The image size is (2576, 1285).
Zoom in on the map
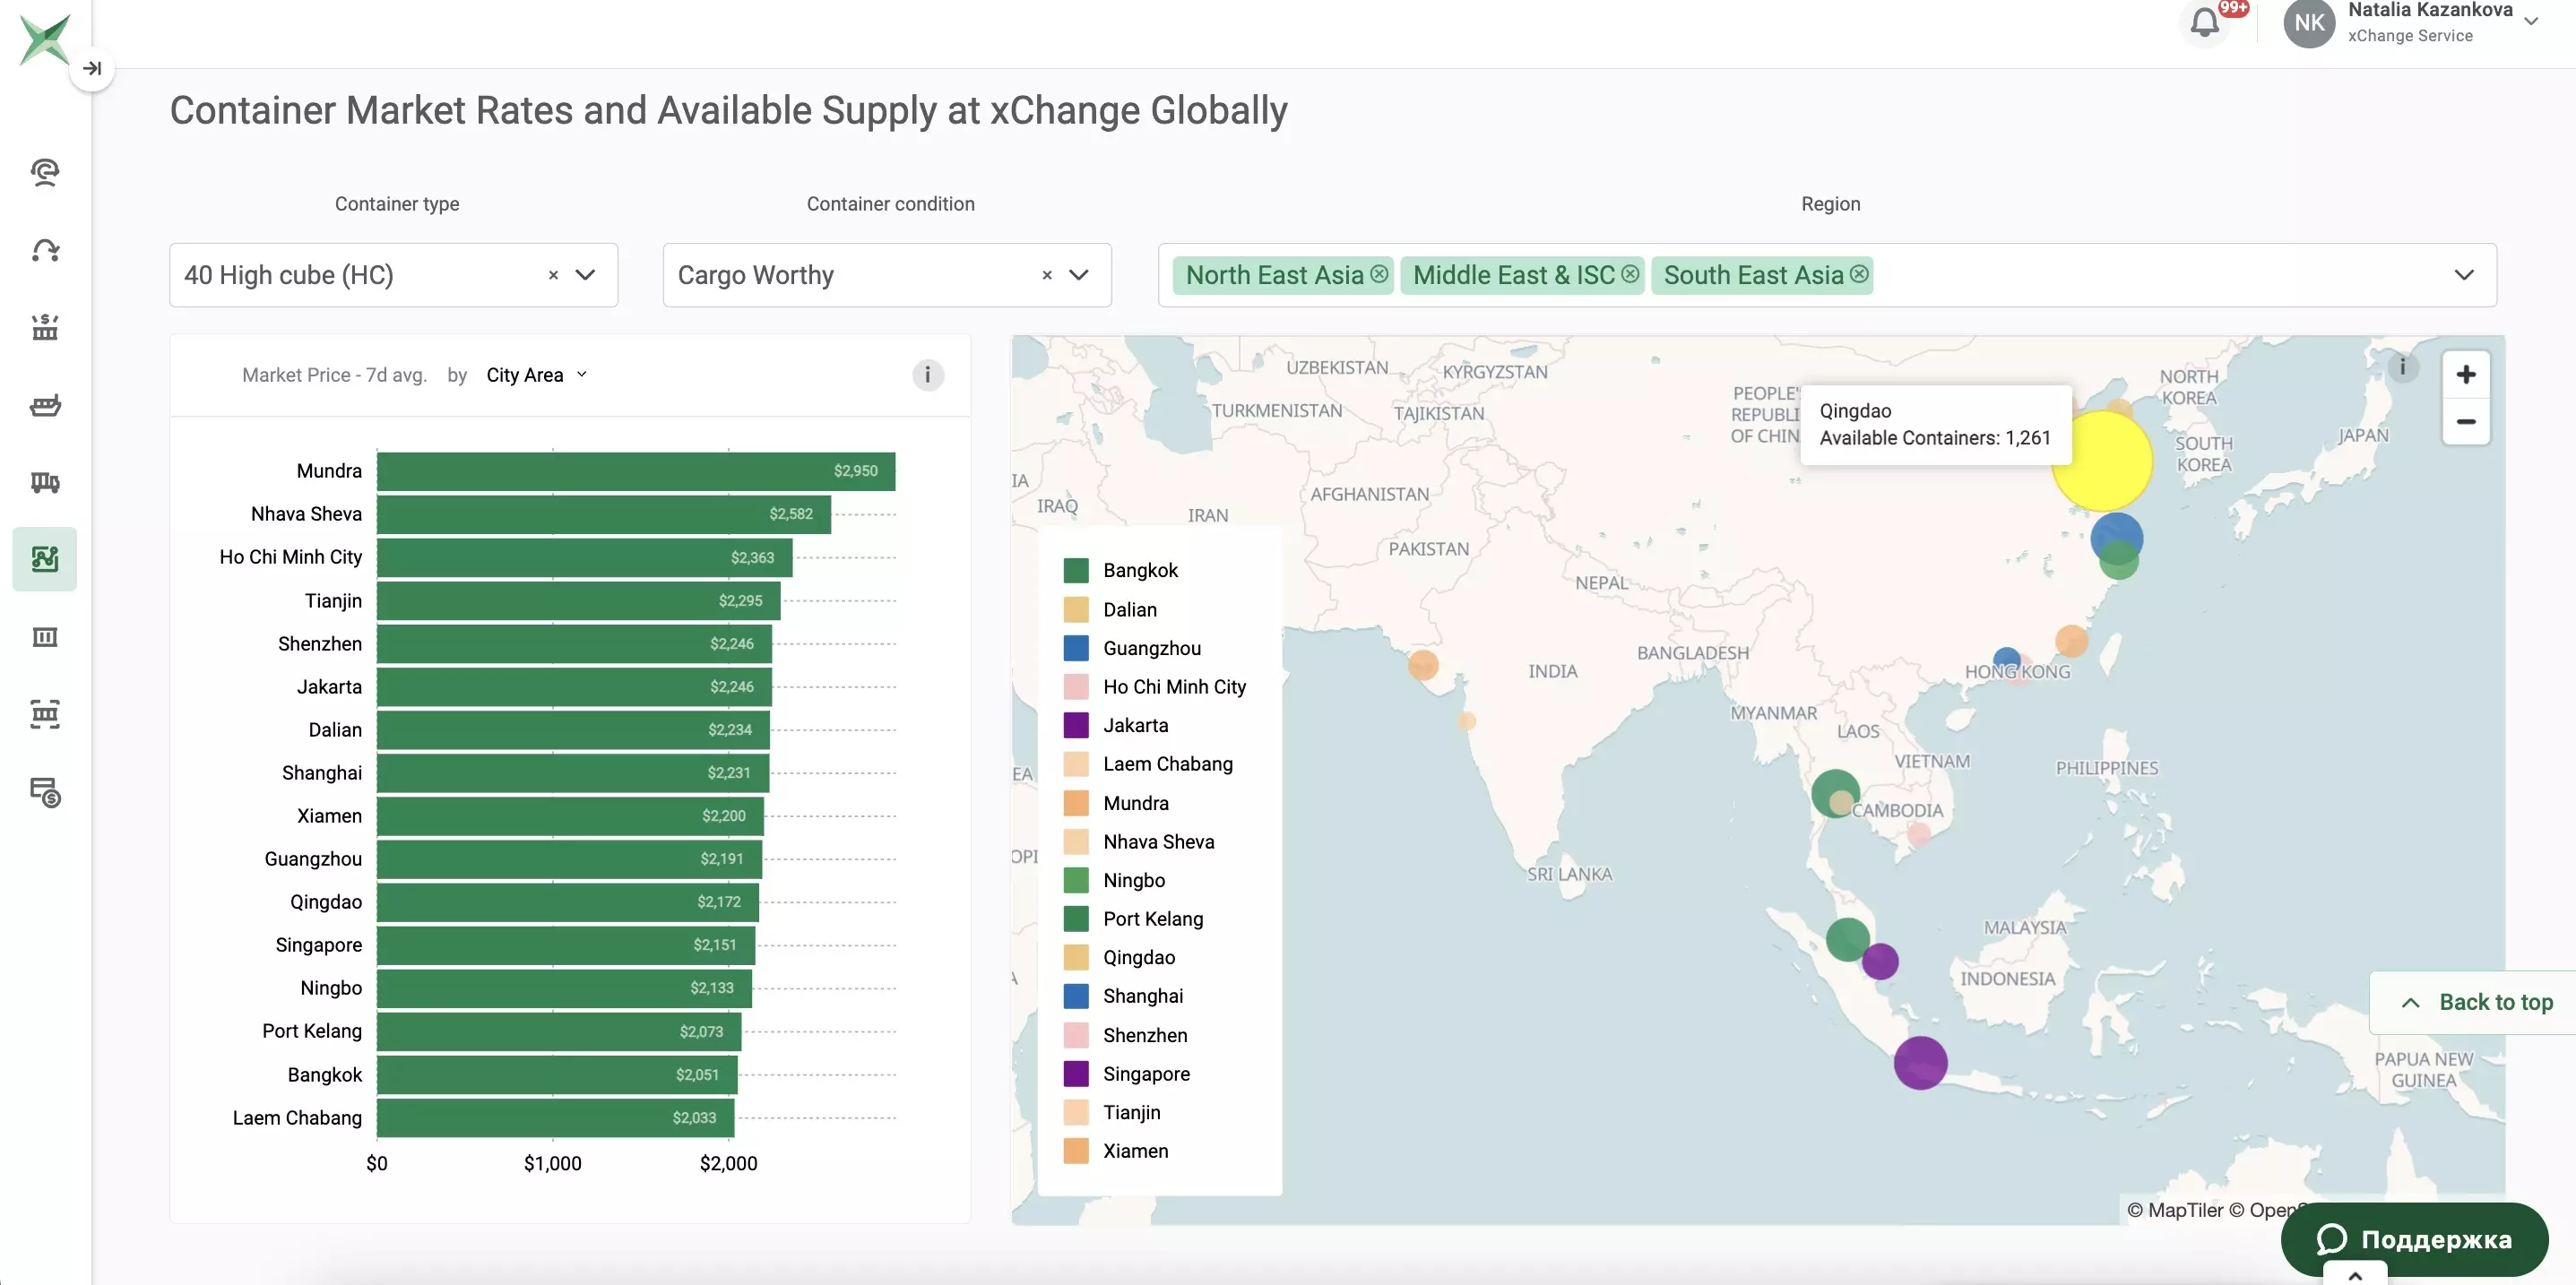[2465, 374]
